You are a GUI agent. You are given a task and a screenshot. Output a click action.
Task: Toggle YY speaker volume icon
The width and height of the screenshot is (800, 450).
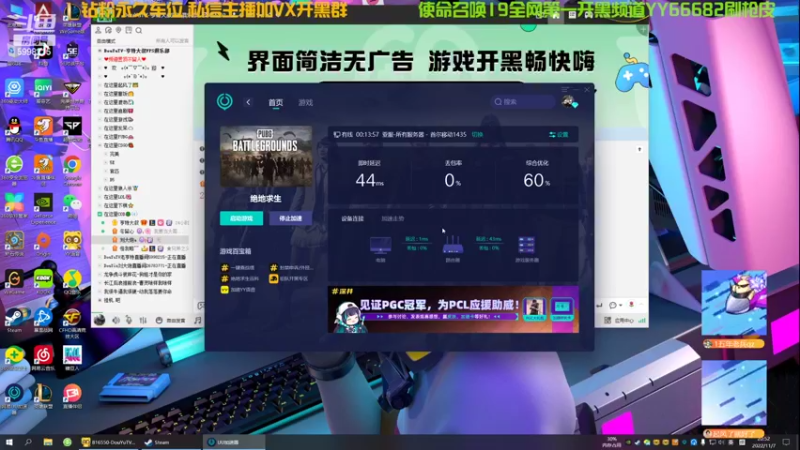pos(116,320)
